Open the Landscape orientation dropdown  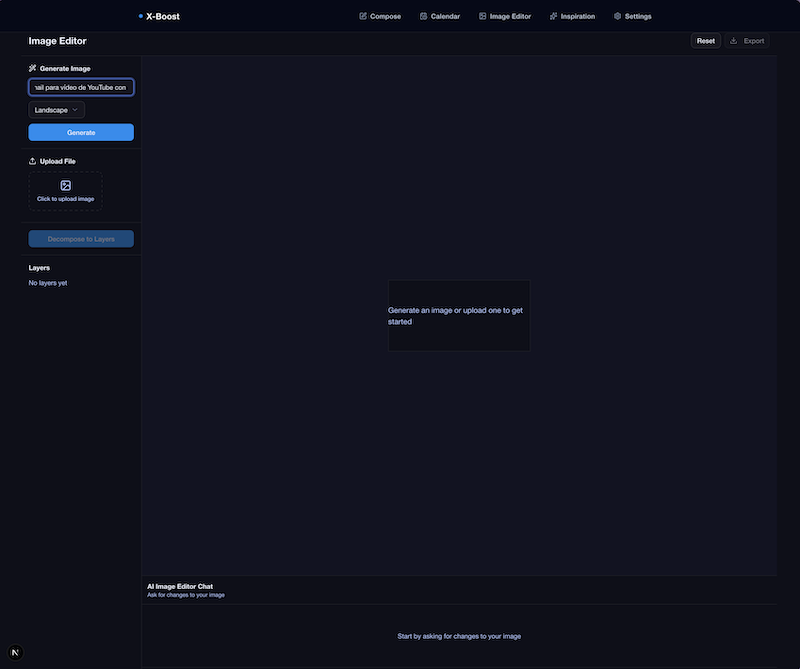click(57, 110)
